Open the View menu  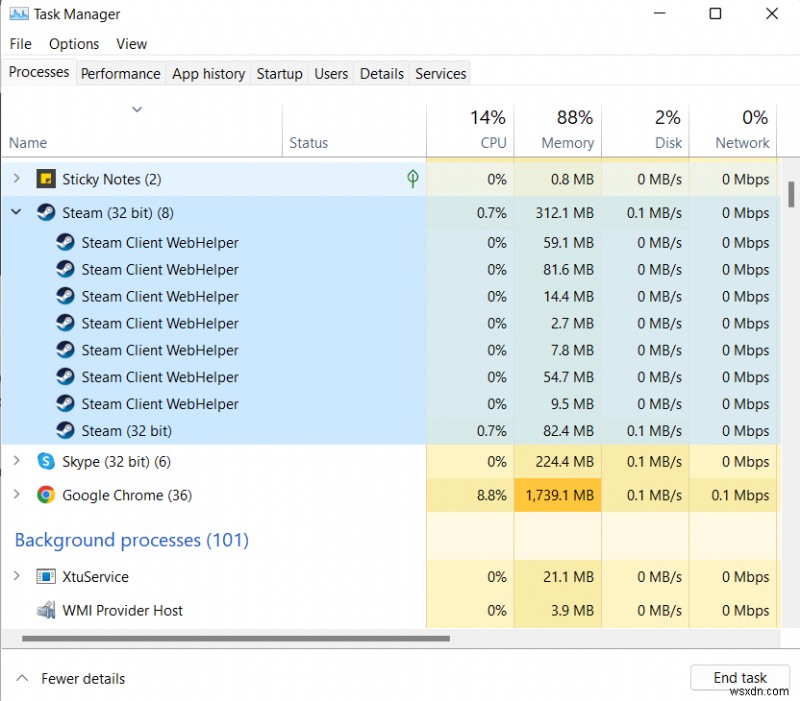point(131,44)
